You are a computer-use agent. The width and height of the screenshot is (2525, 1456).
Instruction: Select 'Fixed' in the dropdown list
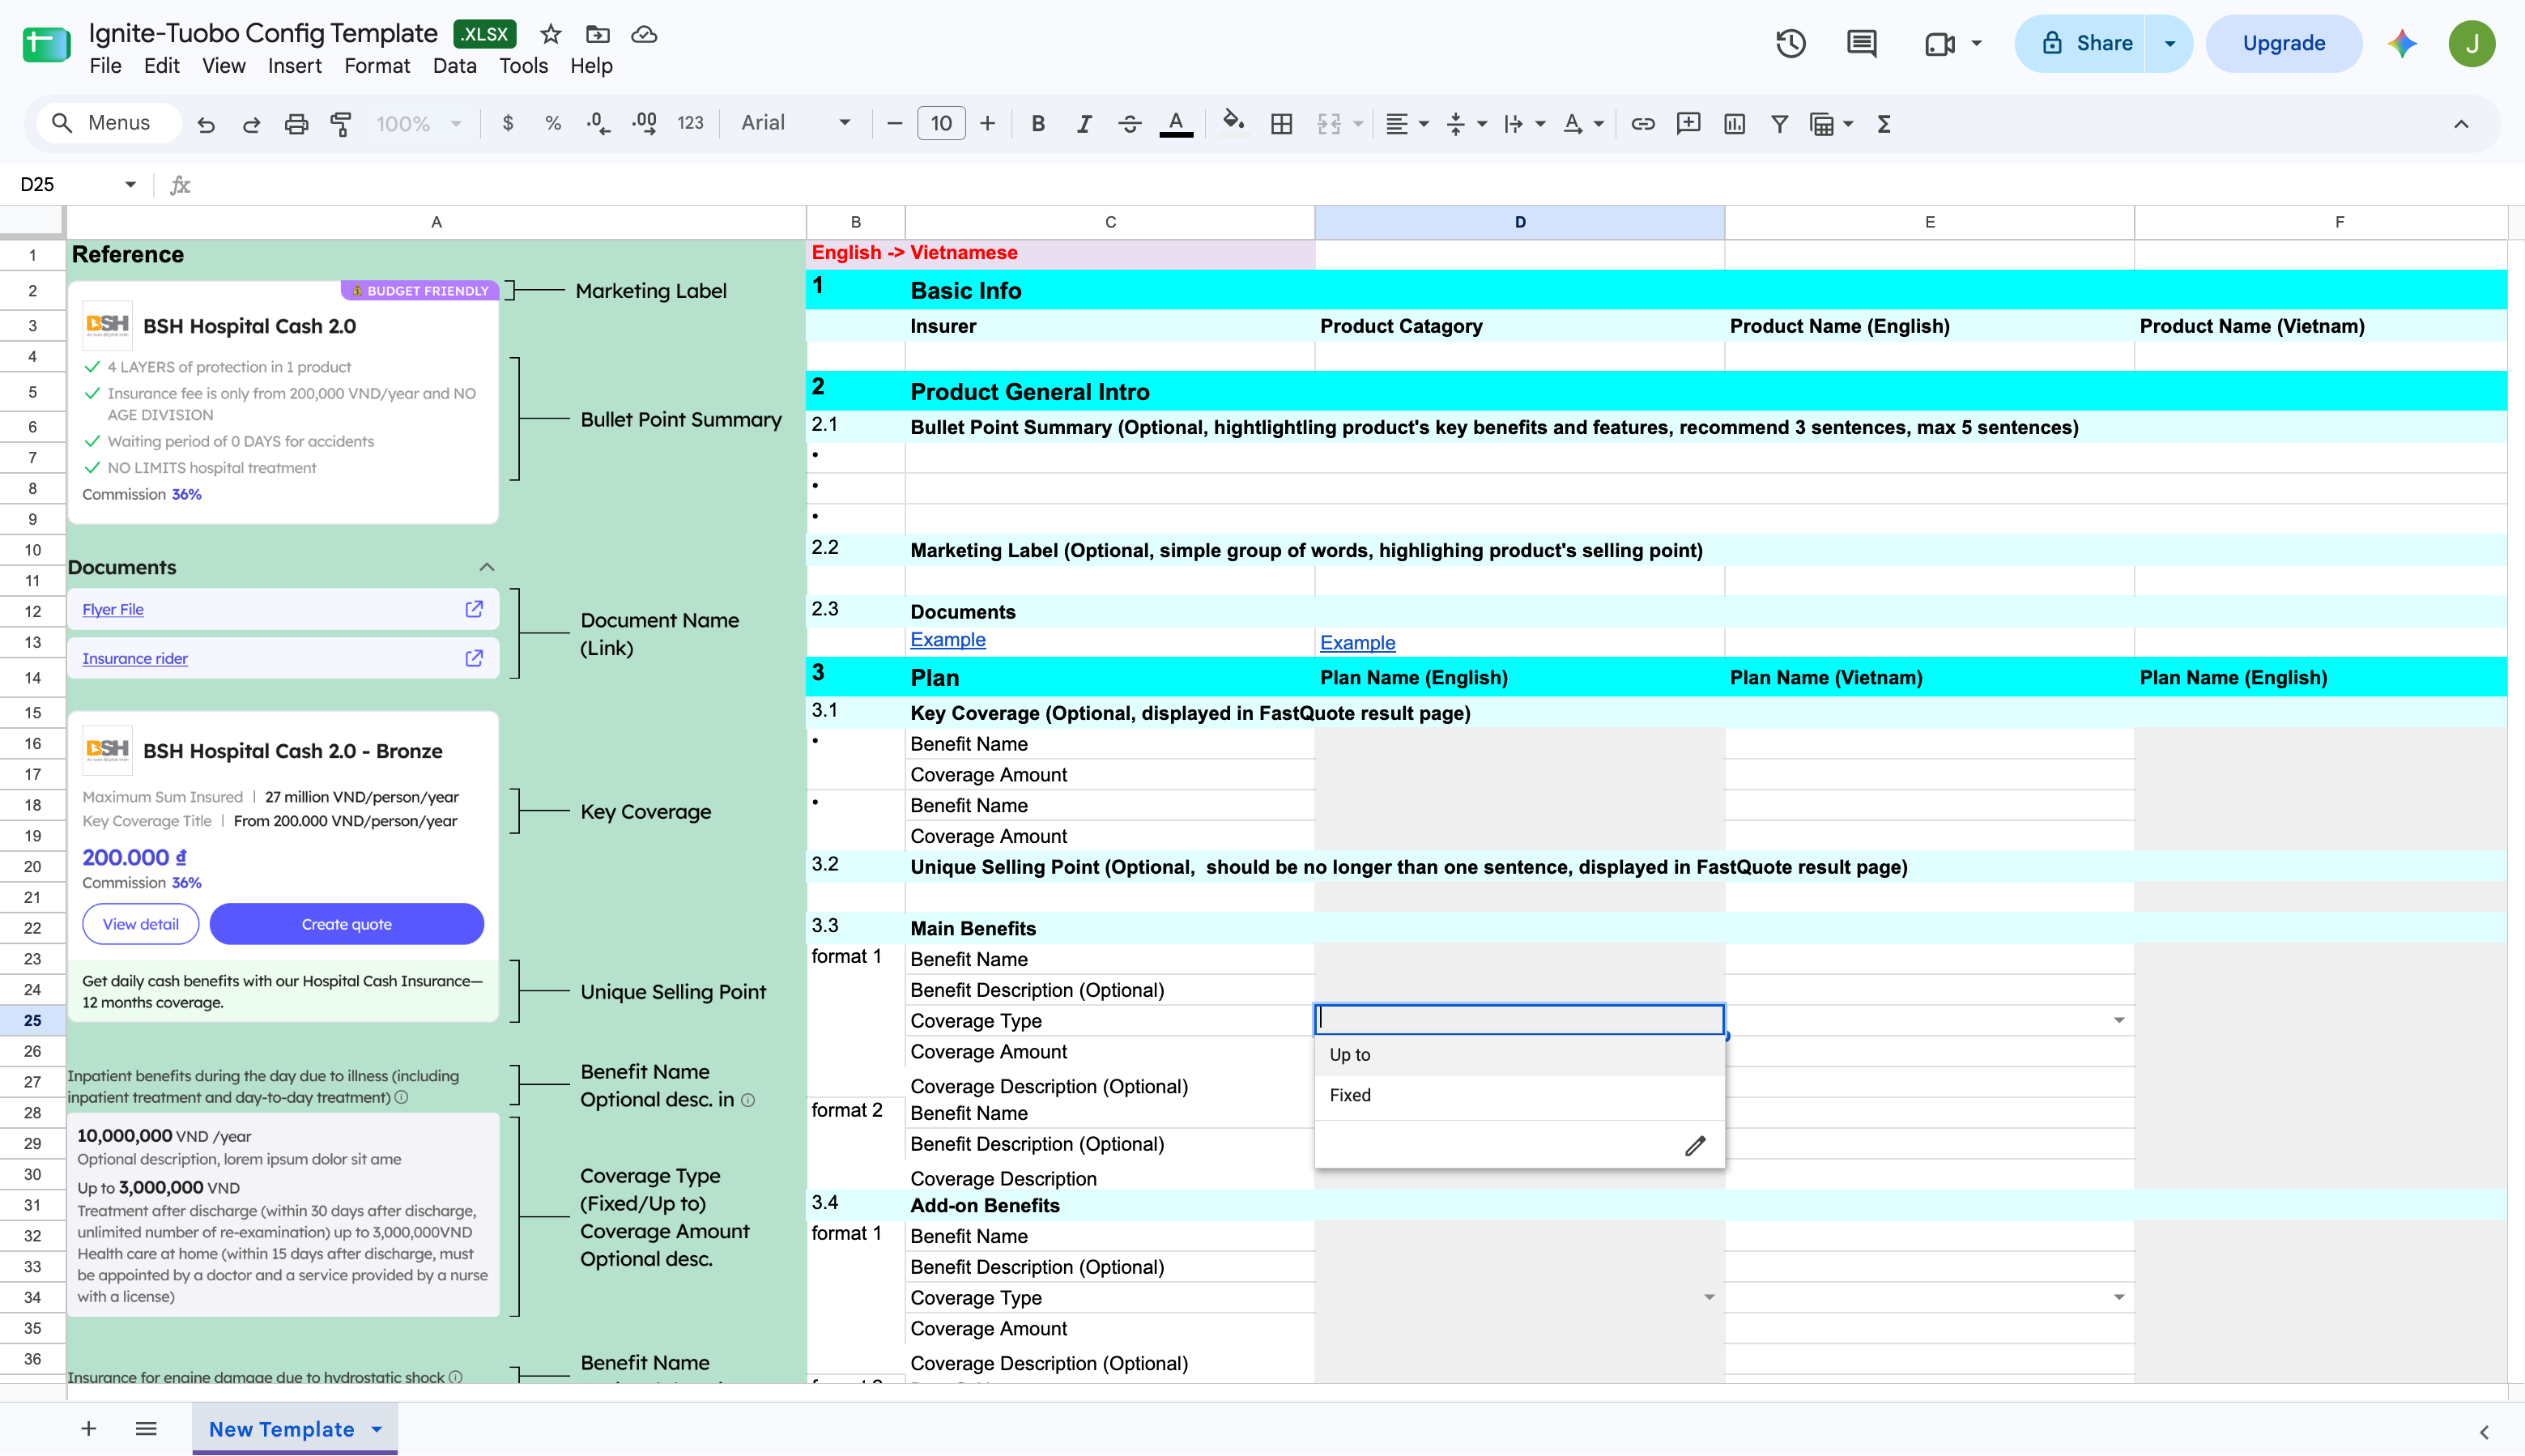tap(1519, 1095)
